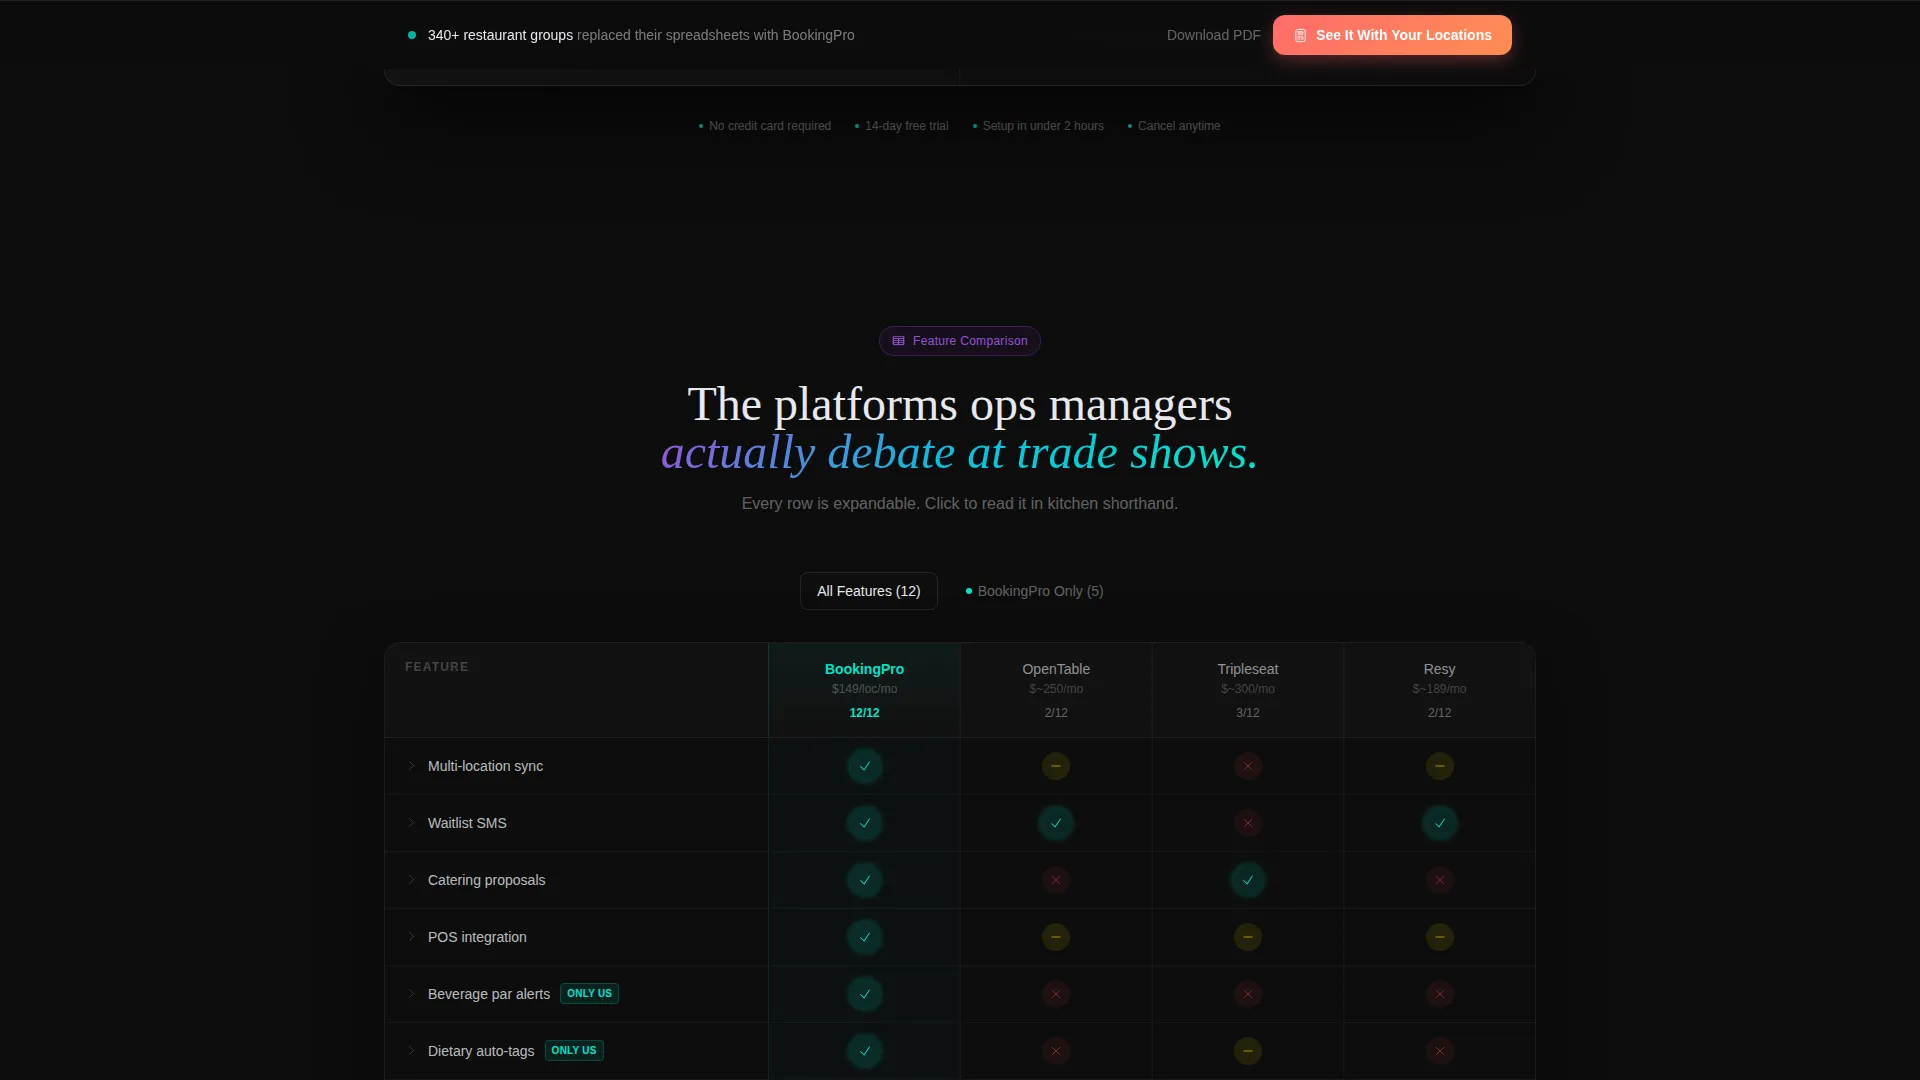Click the 3/12 score under Tripleseat
Screen dimensions: 1920x1080
click(x=1248, y=713)
